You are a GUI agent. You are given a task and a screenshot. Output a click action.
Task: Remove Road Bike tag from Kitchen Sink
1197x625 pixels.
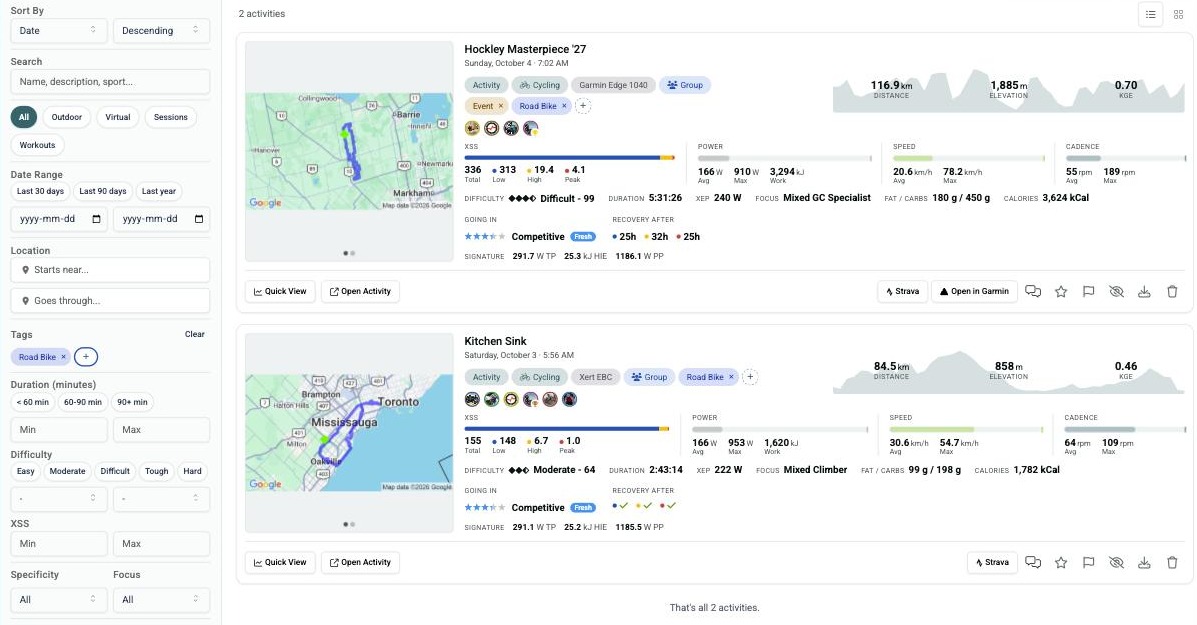coord(731,377)
